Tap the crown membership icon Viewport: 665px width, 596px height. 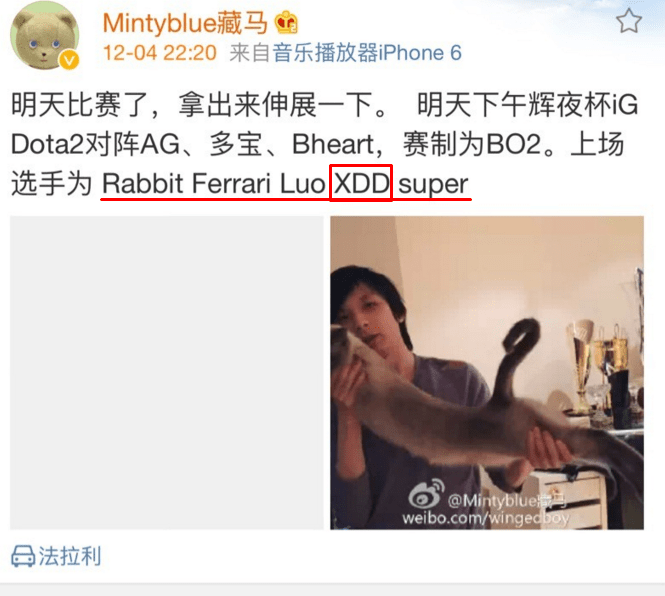(286, 22)
